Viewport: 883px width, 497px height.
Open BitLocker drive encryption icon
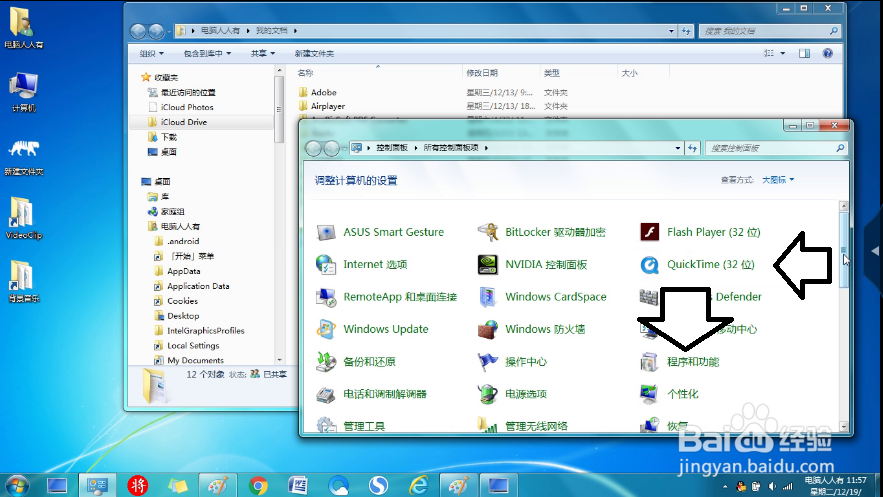[487, 232]
